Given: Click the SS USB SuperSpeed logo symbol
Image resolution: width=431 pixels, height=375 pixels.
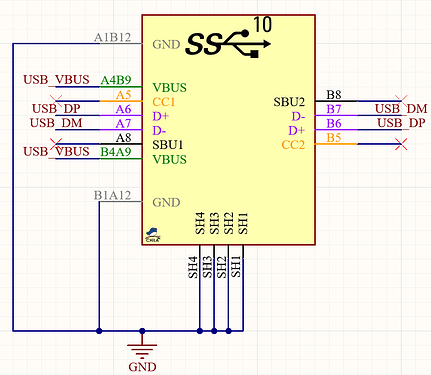Looking at the screenshot, I should (228, 44).
